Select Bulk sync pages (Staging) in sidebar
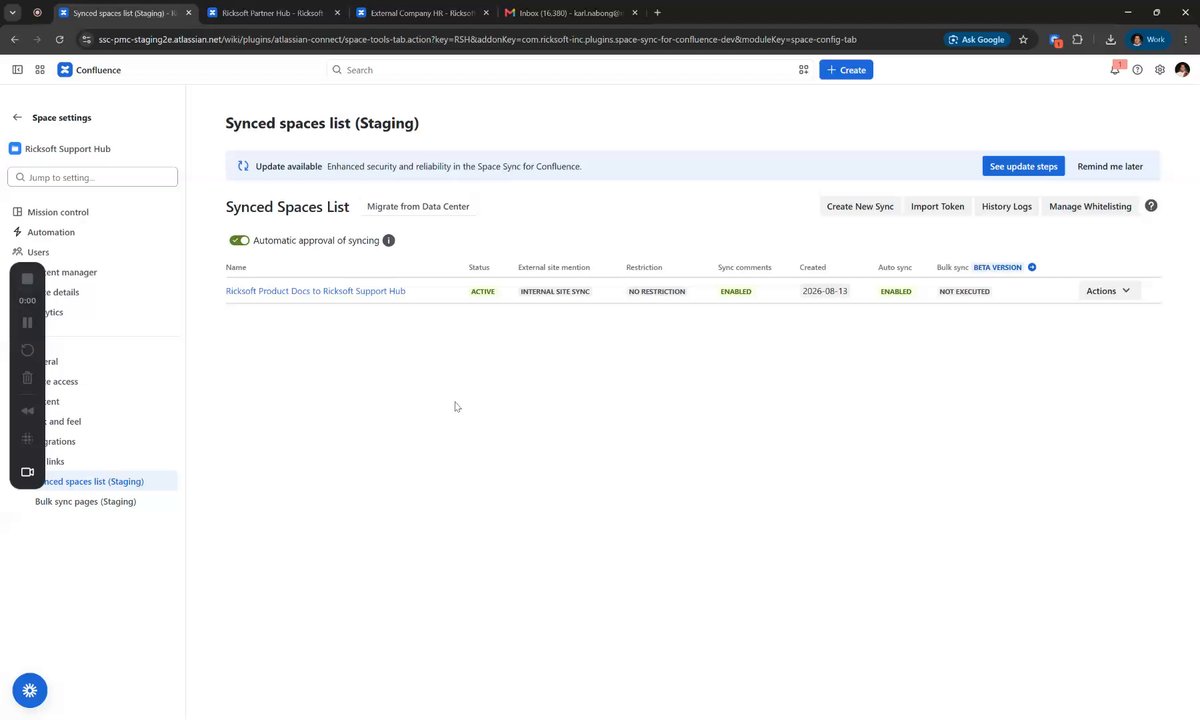1200x720 pixels. click(x=85, y=501)
